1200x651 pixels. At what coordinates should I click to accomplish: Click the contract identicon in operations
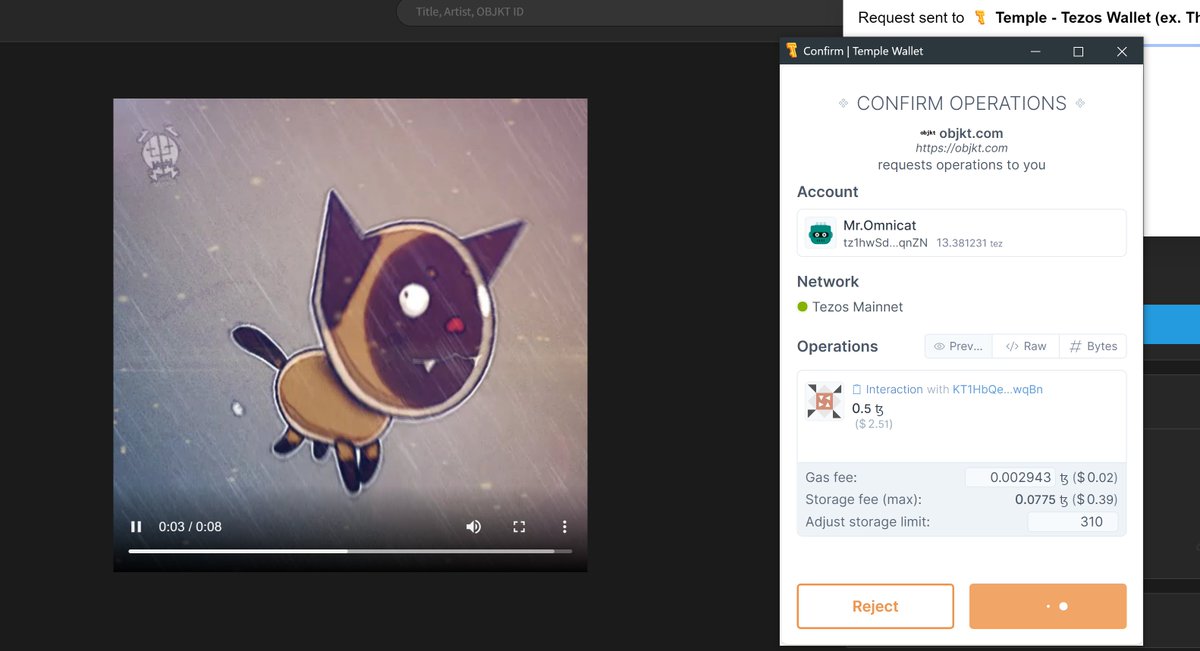825,401
